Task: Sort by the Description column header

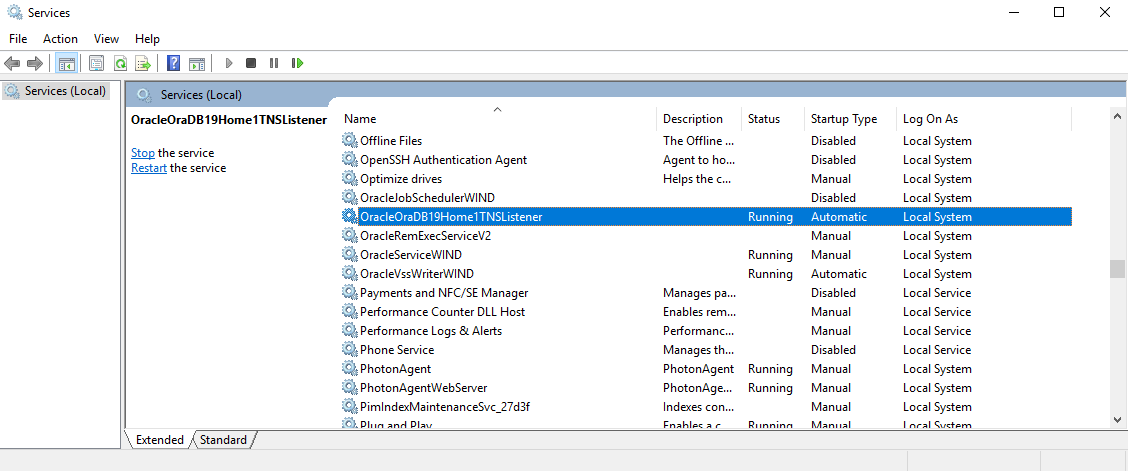Action: click(699, 119)
